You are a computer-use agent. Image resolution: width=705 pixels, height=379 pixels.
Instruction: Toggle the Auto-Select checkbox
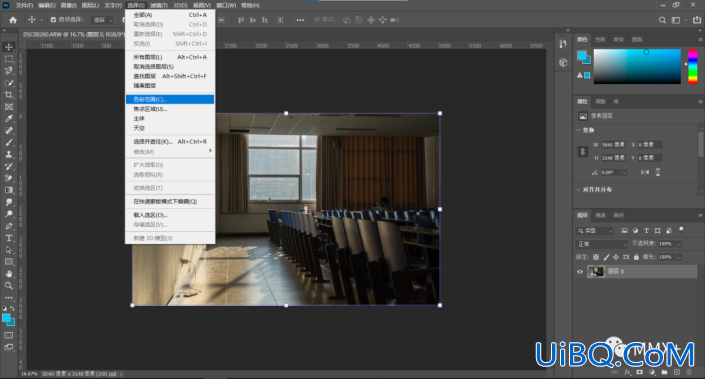coord(54,20)
